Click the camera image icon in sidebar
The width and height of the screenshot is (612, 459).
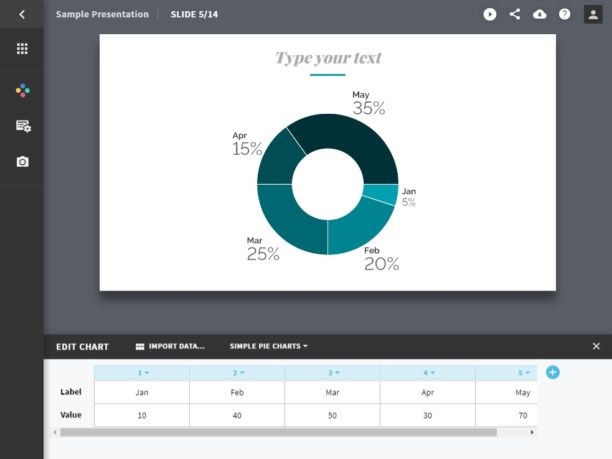pyautogui.click(x=23, y=161)
